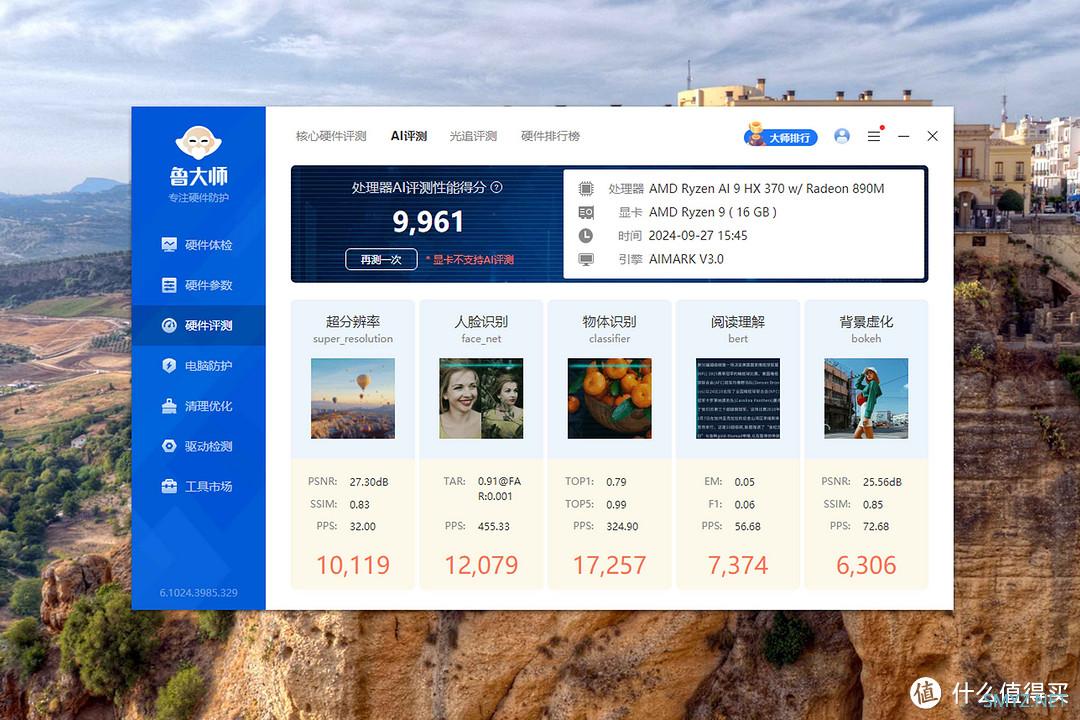This screenshot has width=1080, height=720.
Task: Open 驱动检测 in the sidebar
Action: 198,446
